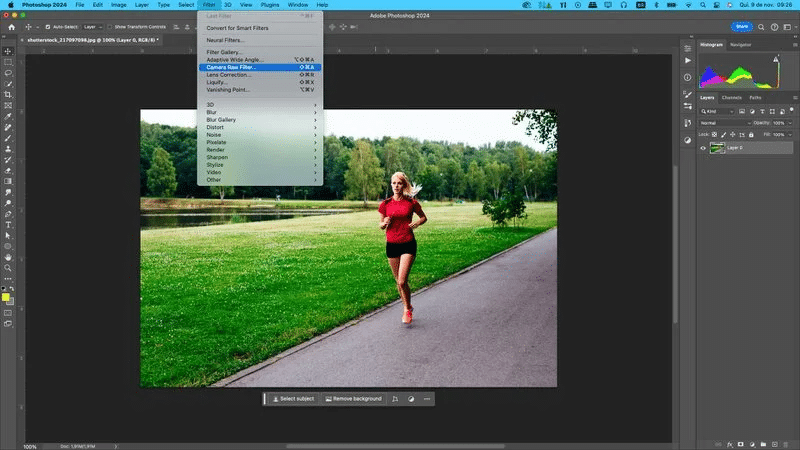The height and width of the screenshot is (450, 800).
Task: Open the Kind layer filter dropdown
Action: (717, 111)
